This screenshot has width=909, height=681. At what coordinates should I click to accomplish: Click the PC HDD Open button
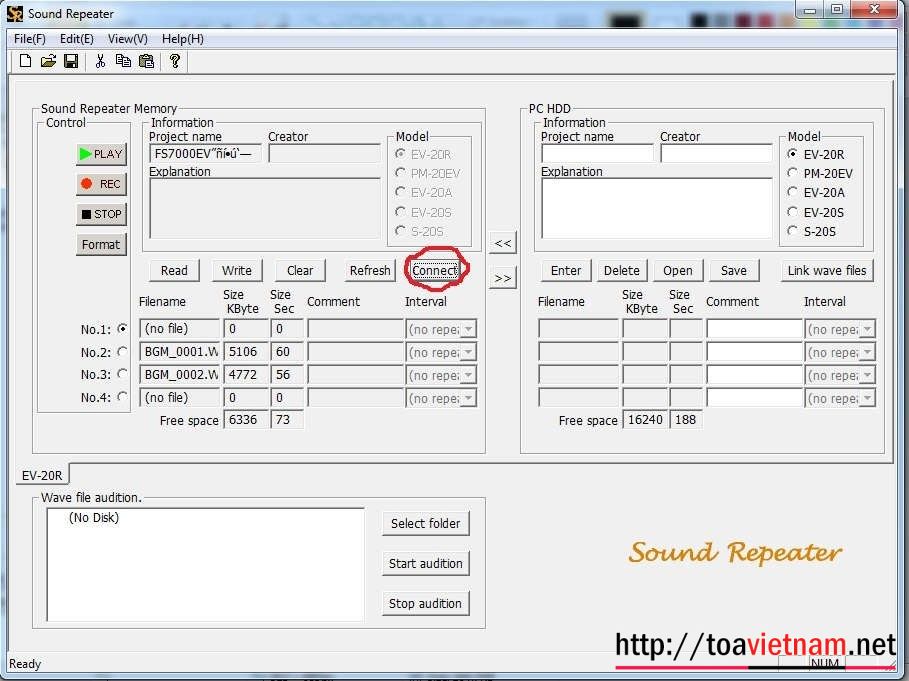678,271
